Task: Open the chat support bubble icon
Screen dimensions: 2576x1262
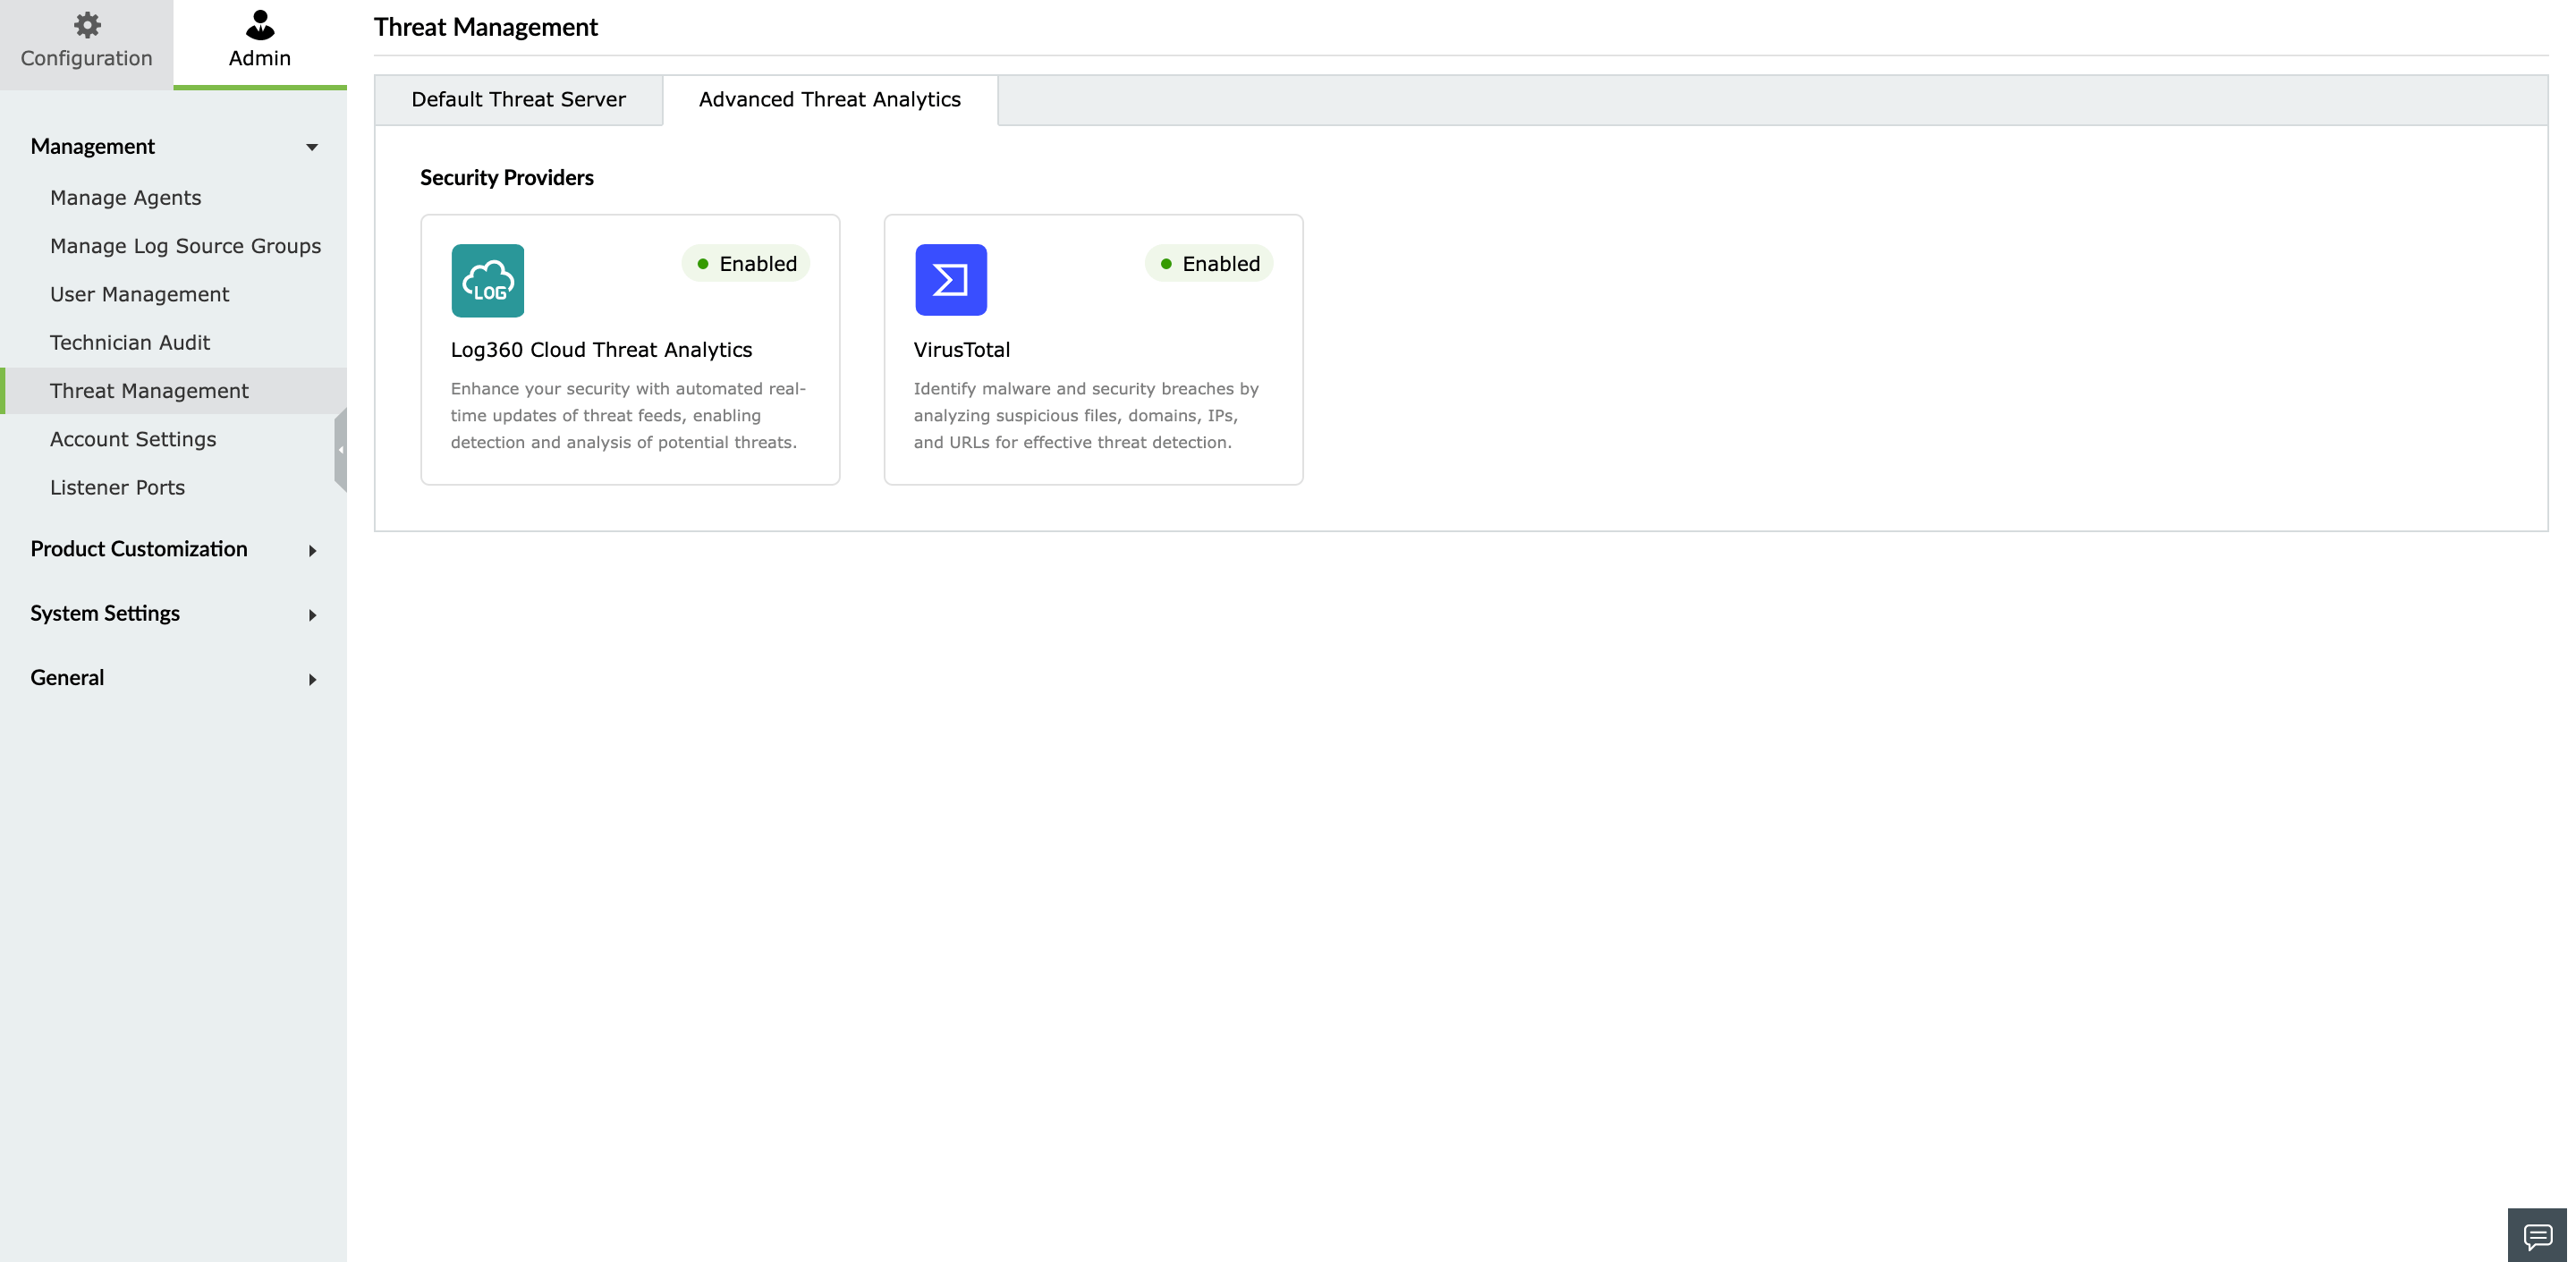Action: (2541, 1236)
